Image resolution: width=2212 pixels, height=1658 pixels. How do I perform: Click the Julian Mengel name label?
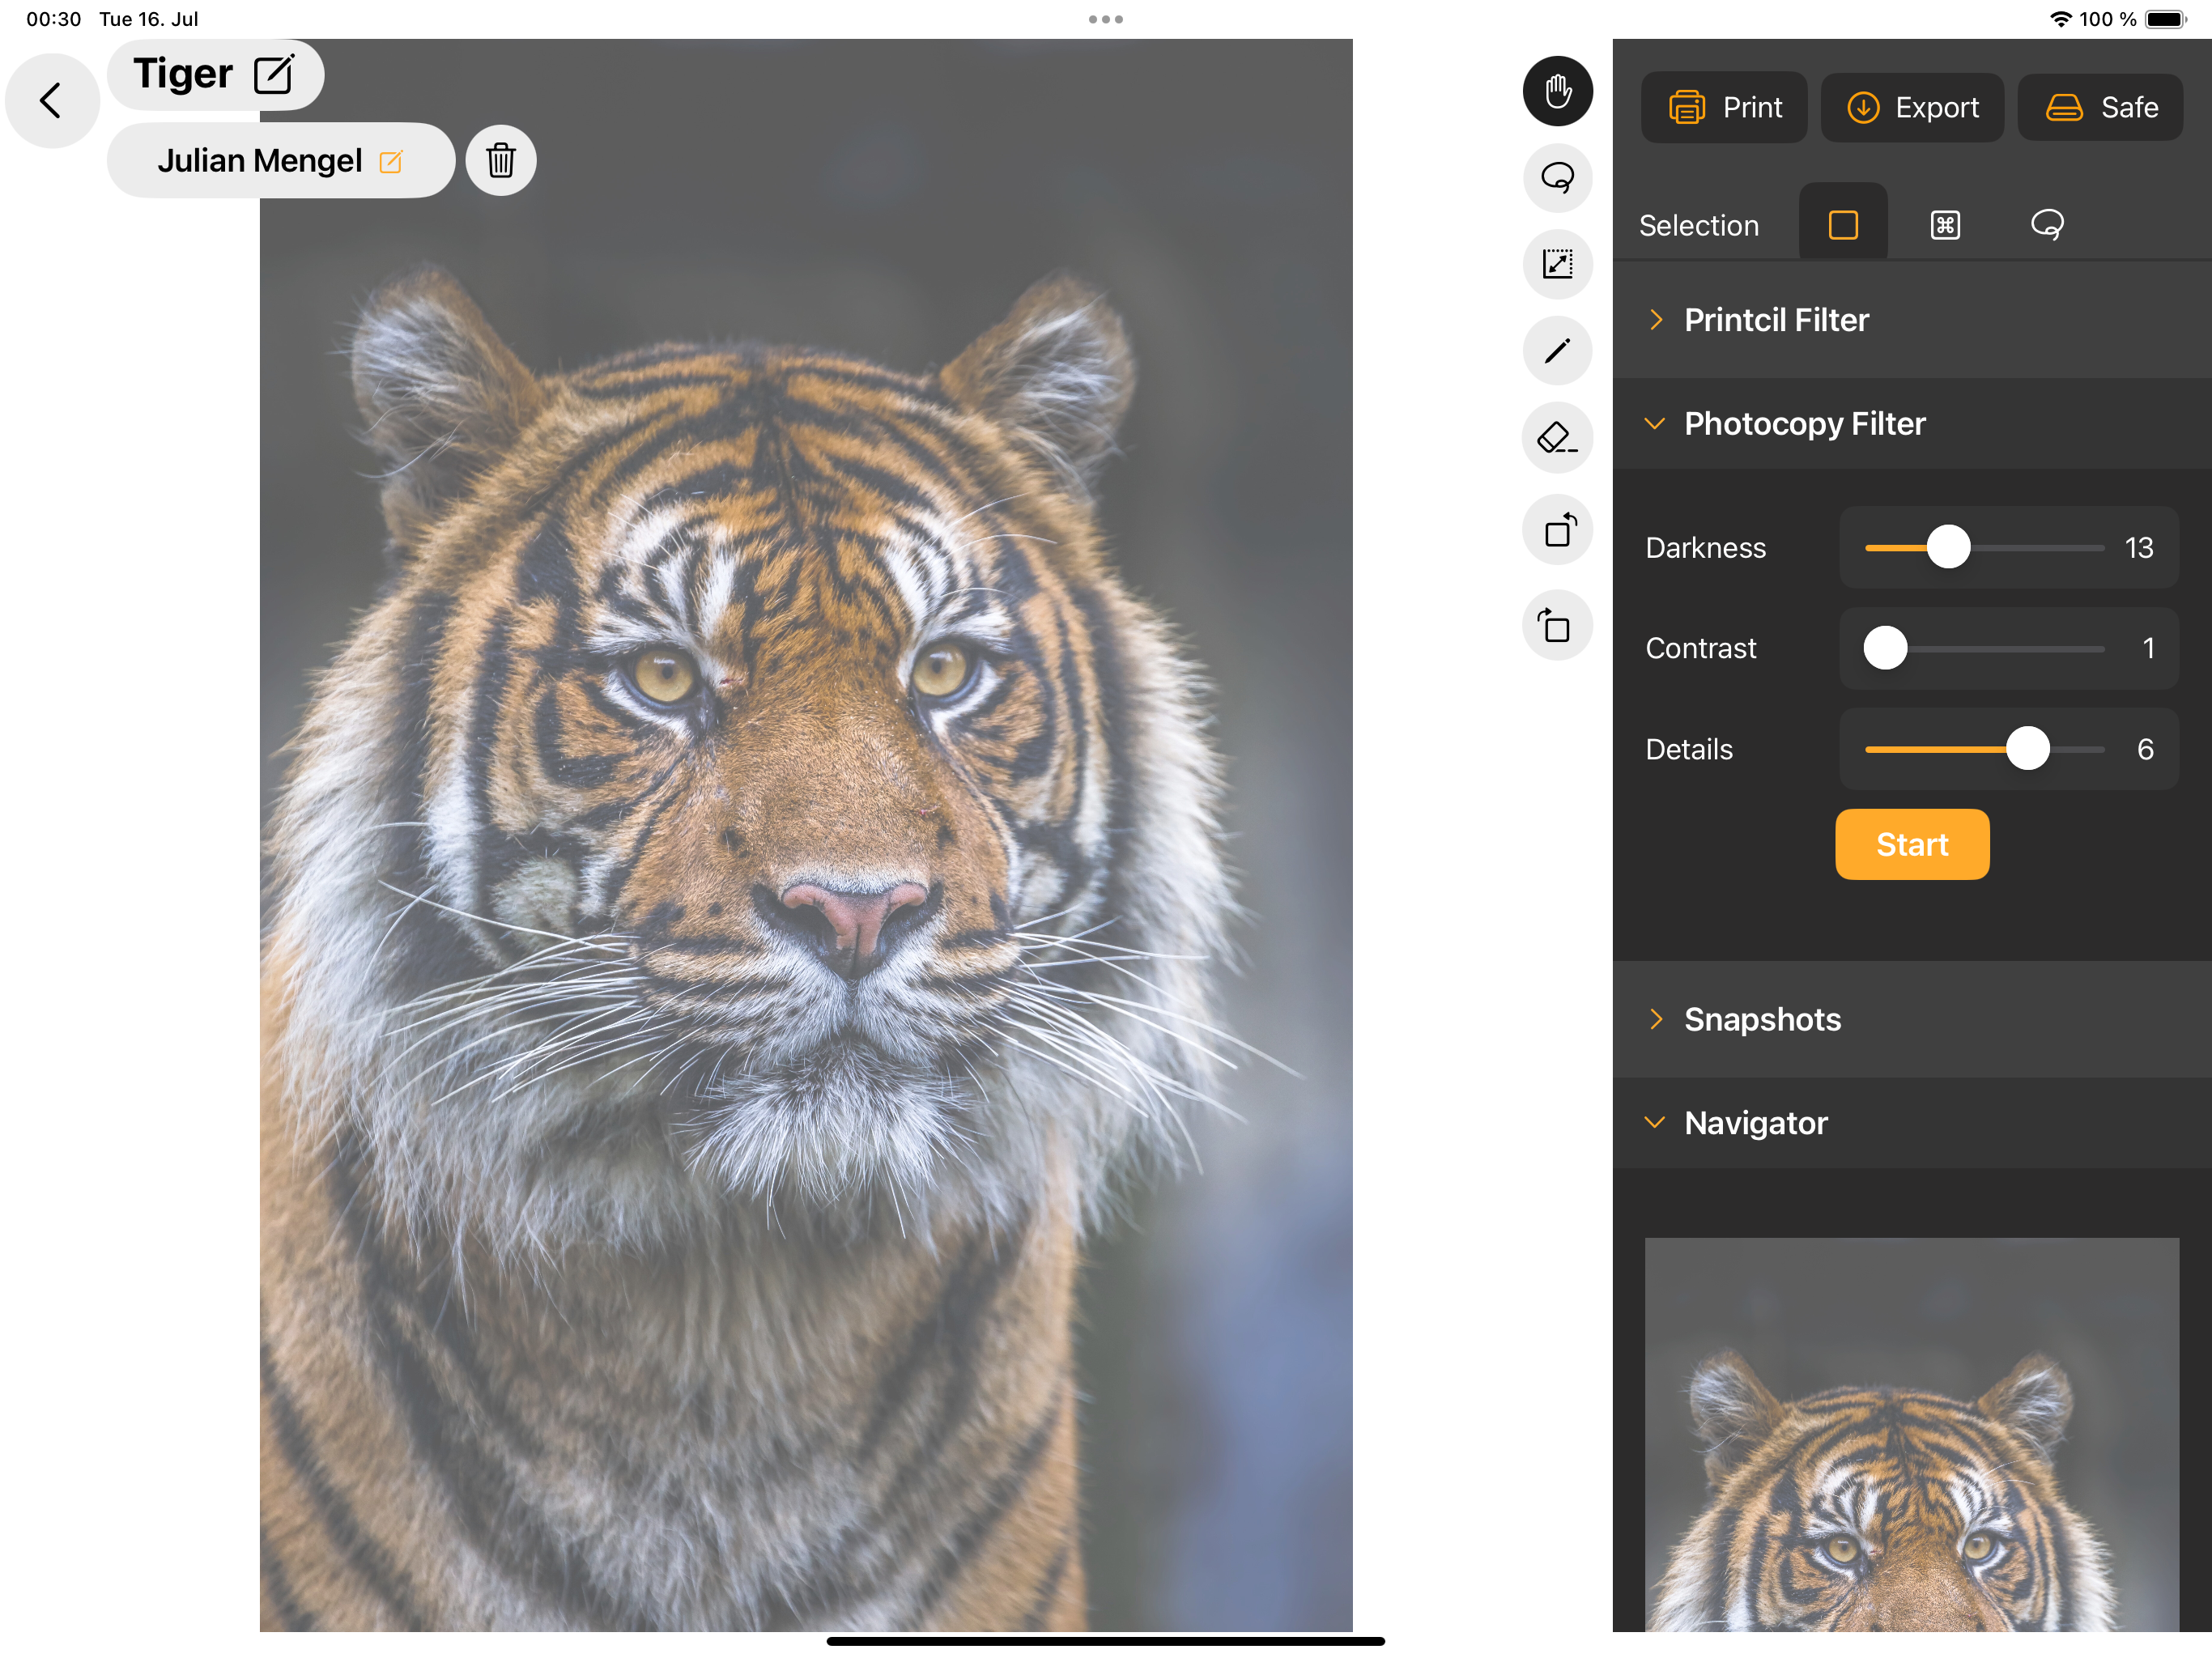(260, 161)
